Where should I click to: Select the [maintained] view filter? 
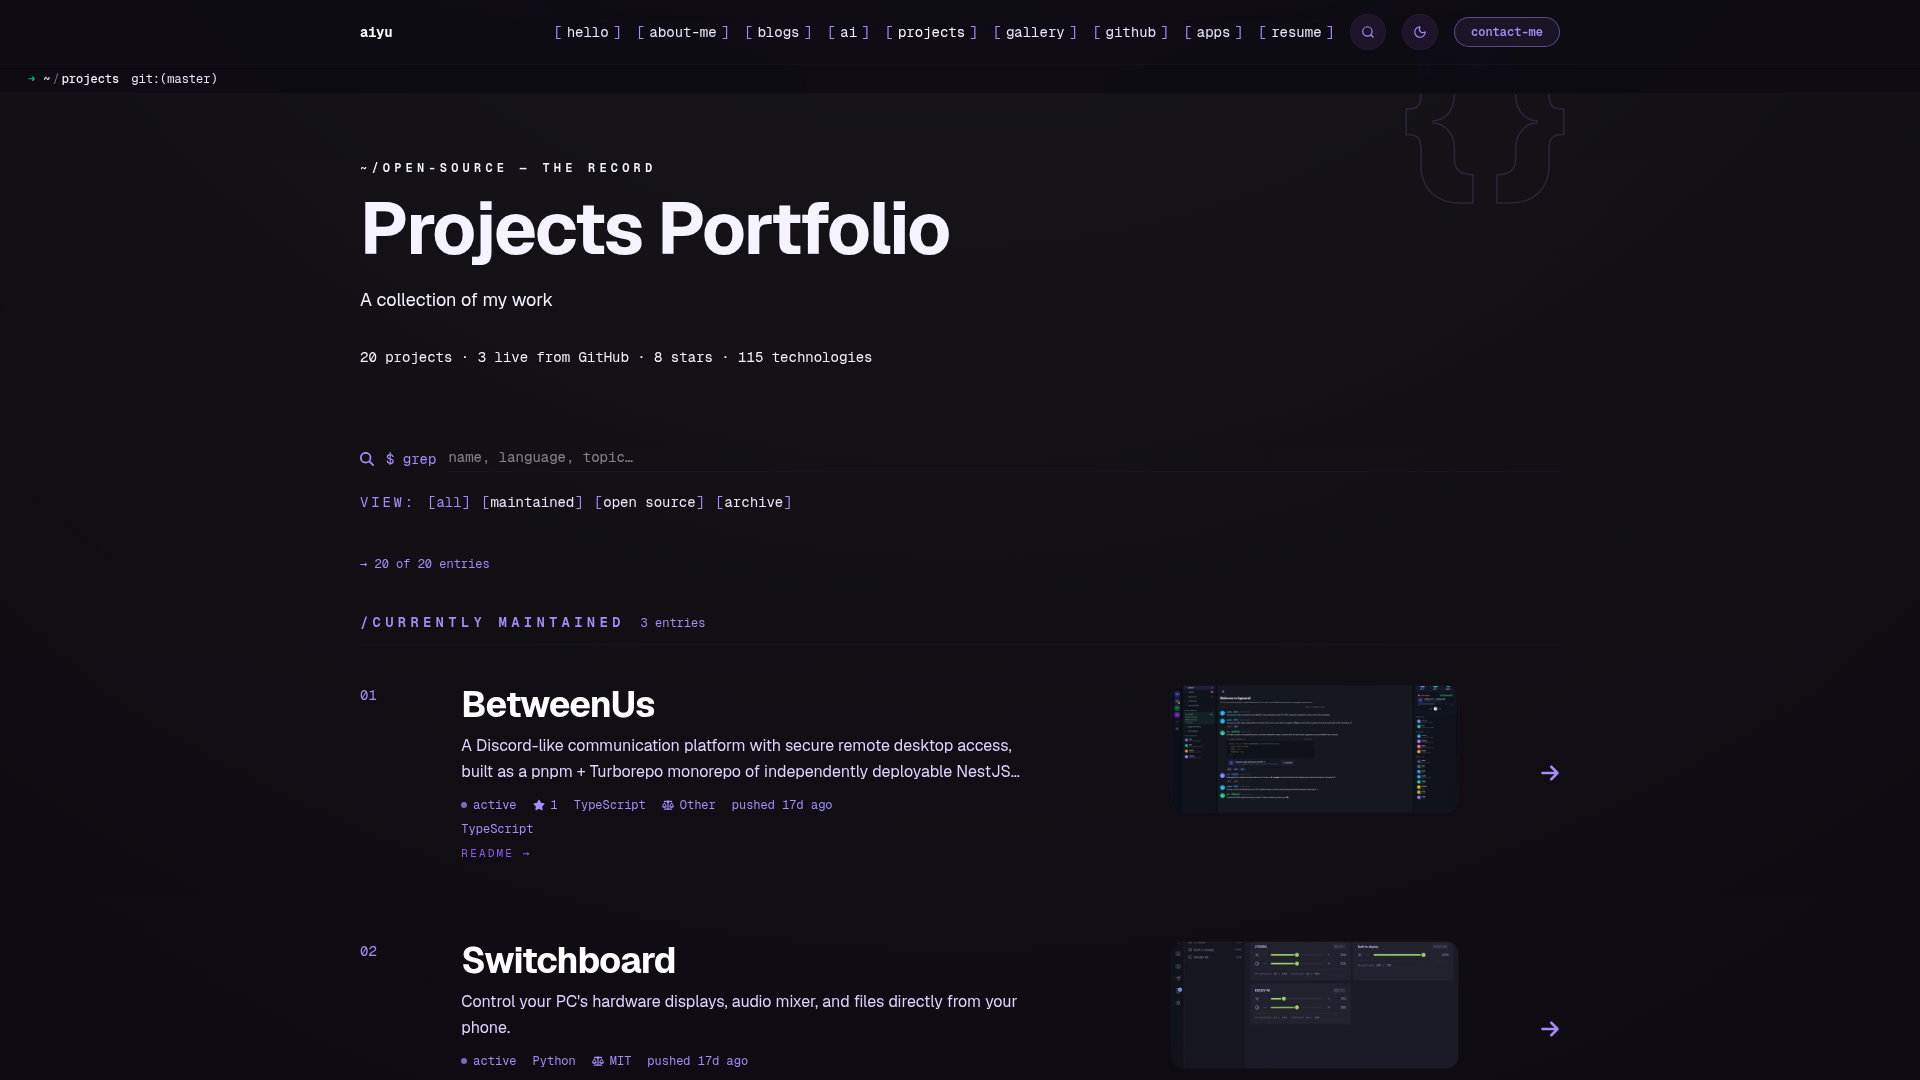pos(532,502)
